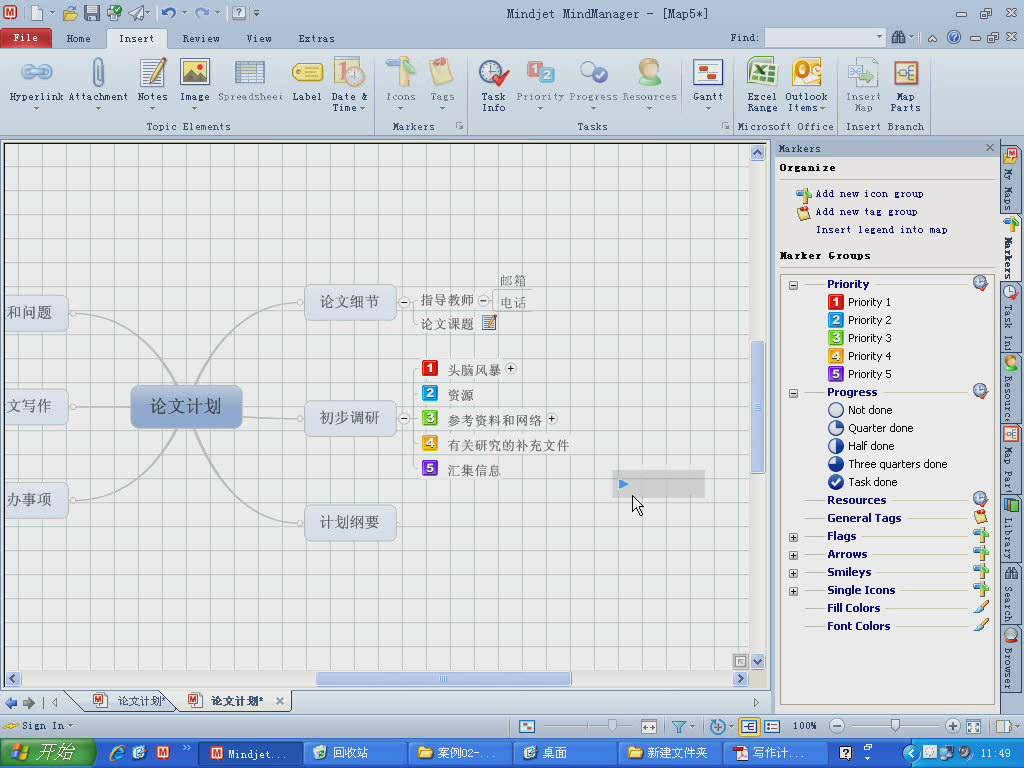Expand the Arrows marker group
1024x768 pixels.
793,555
